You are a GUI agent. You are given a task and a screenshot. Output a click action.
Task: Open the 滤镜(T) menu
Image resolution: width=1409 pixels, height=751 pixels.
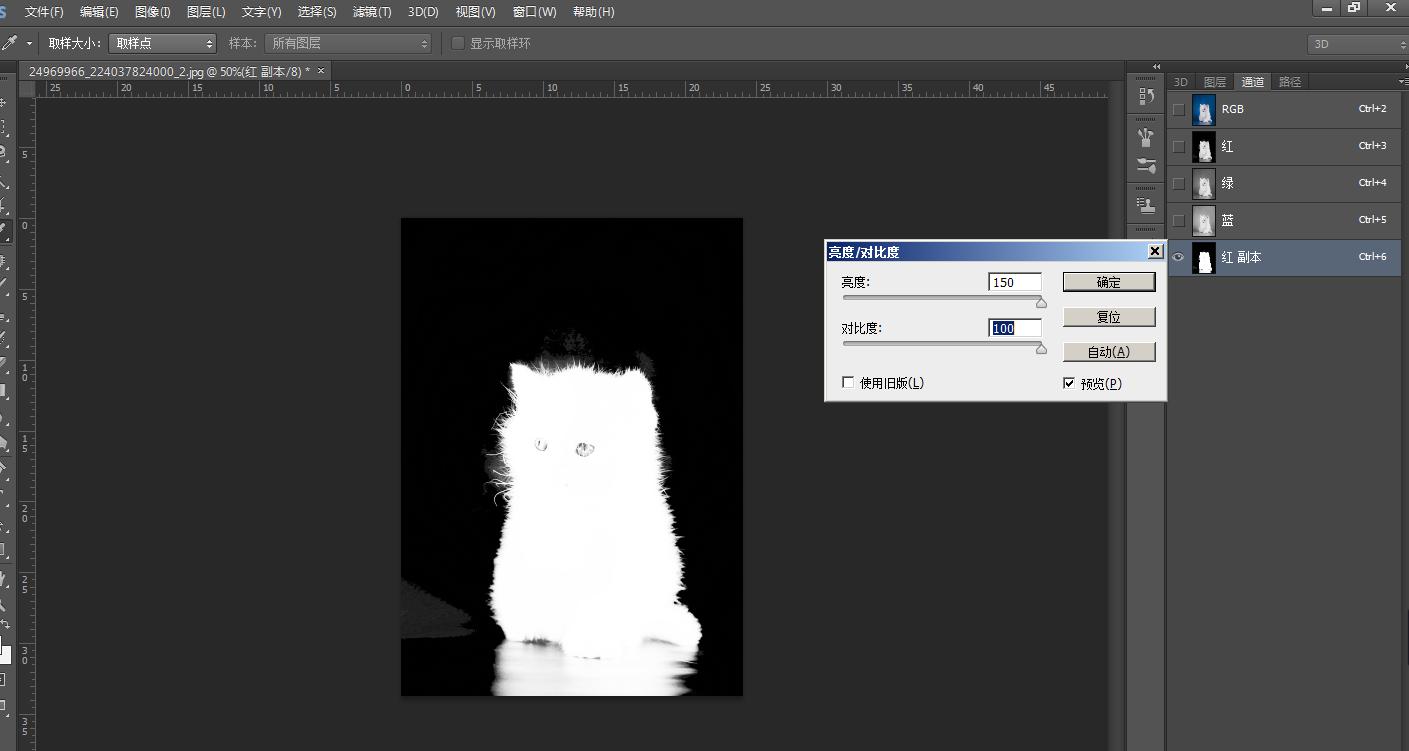point(372,12)
